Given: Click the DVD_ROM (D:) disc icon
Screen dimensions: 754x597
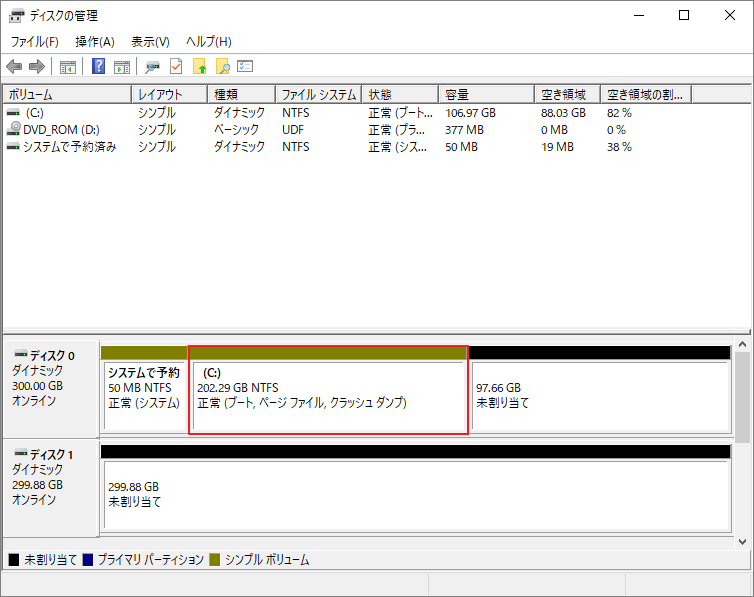Looking at the screenshot, I should coord(14,128).
